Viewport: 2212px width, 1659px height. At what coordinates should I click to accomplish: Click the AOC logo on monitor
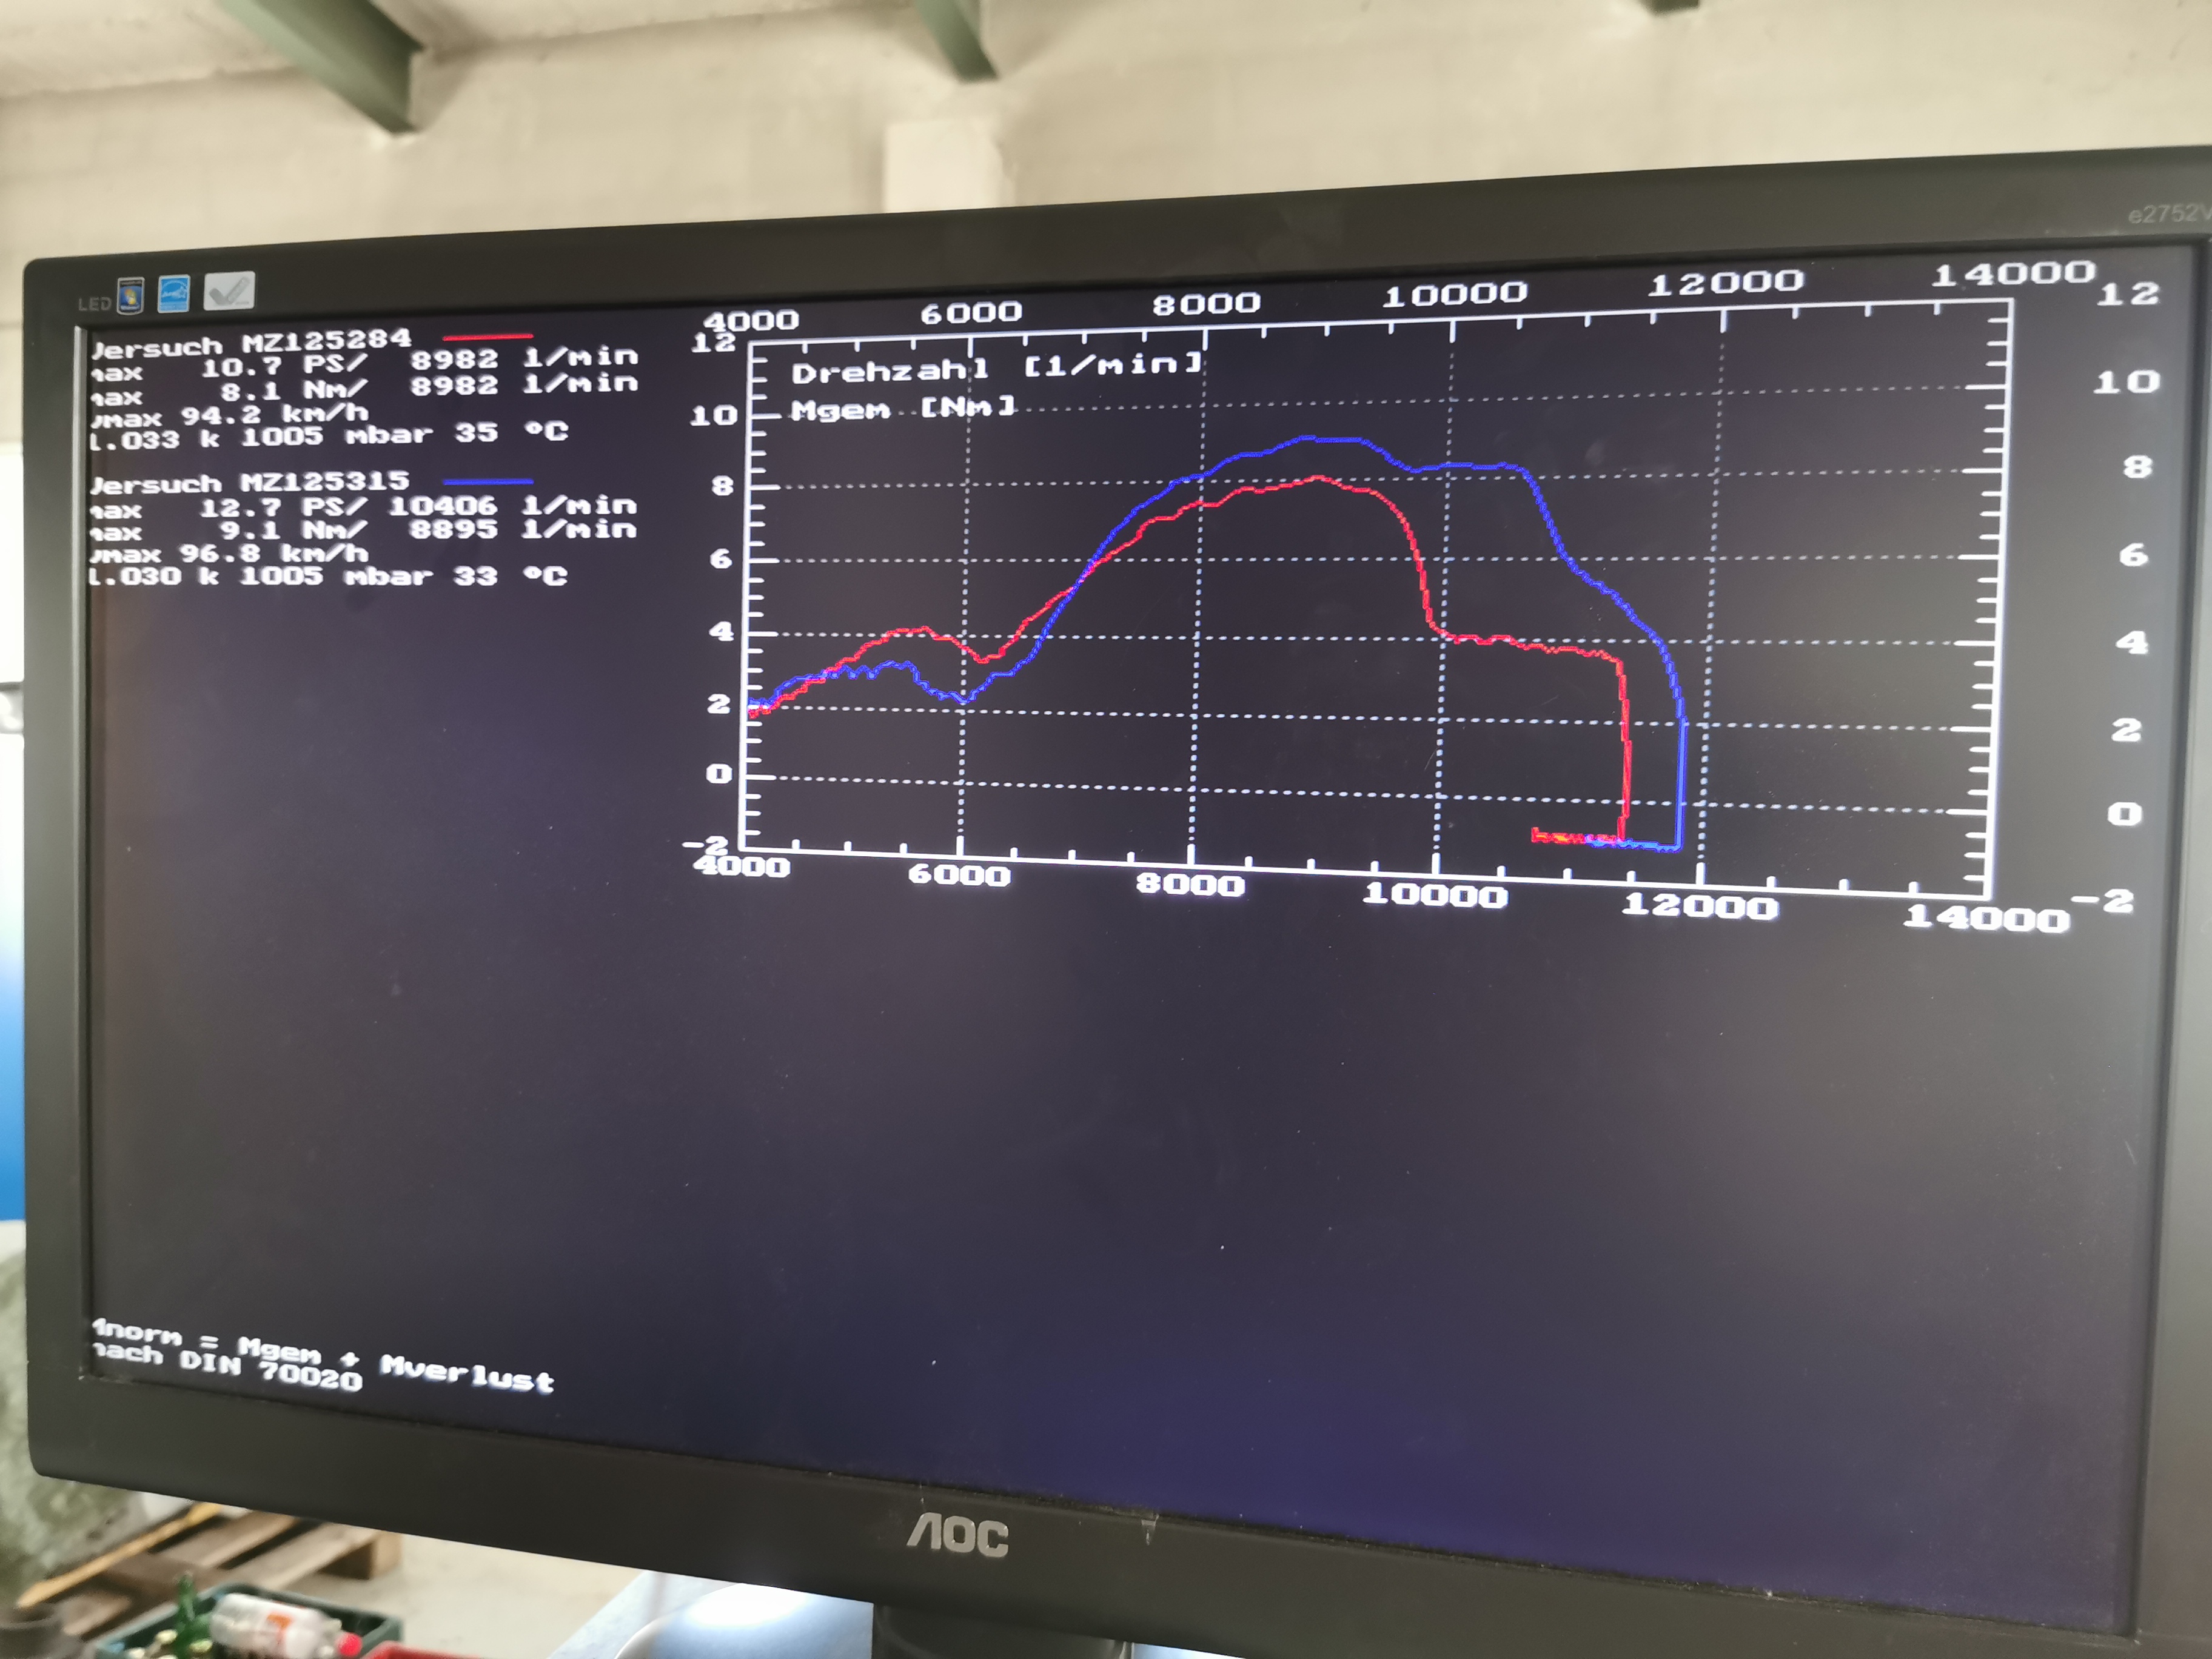957,1535
